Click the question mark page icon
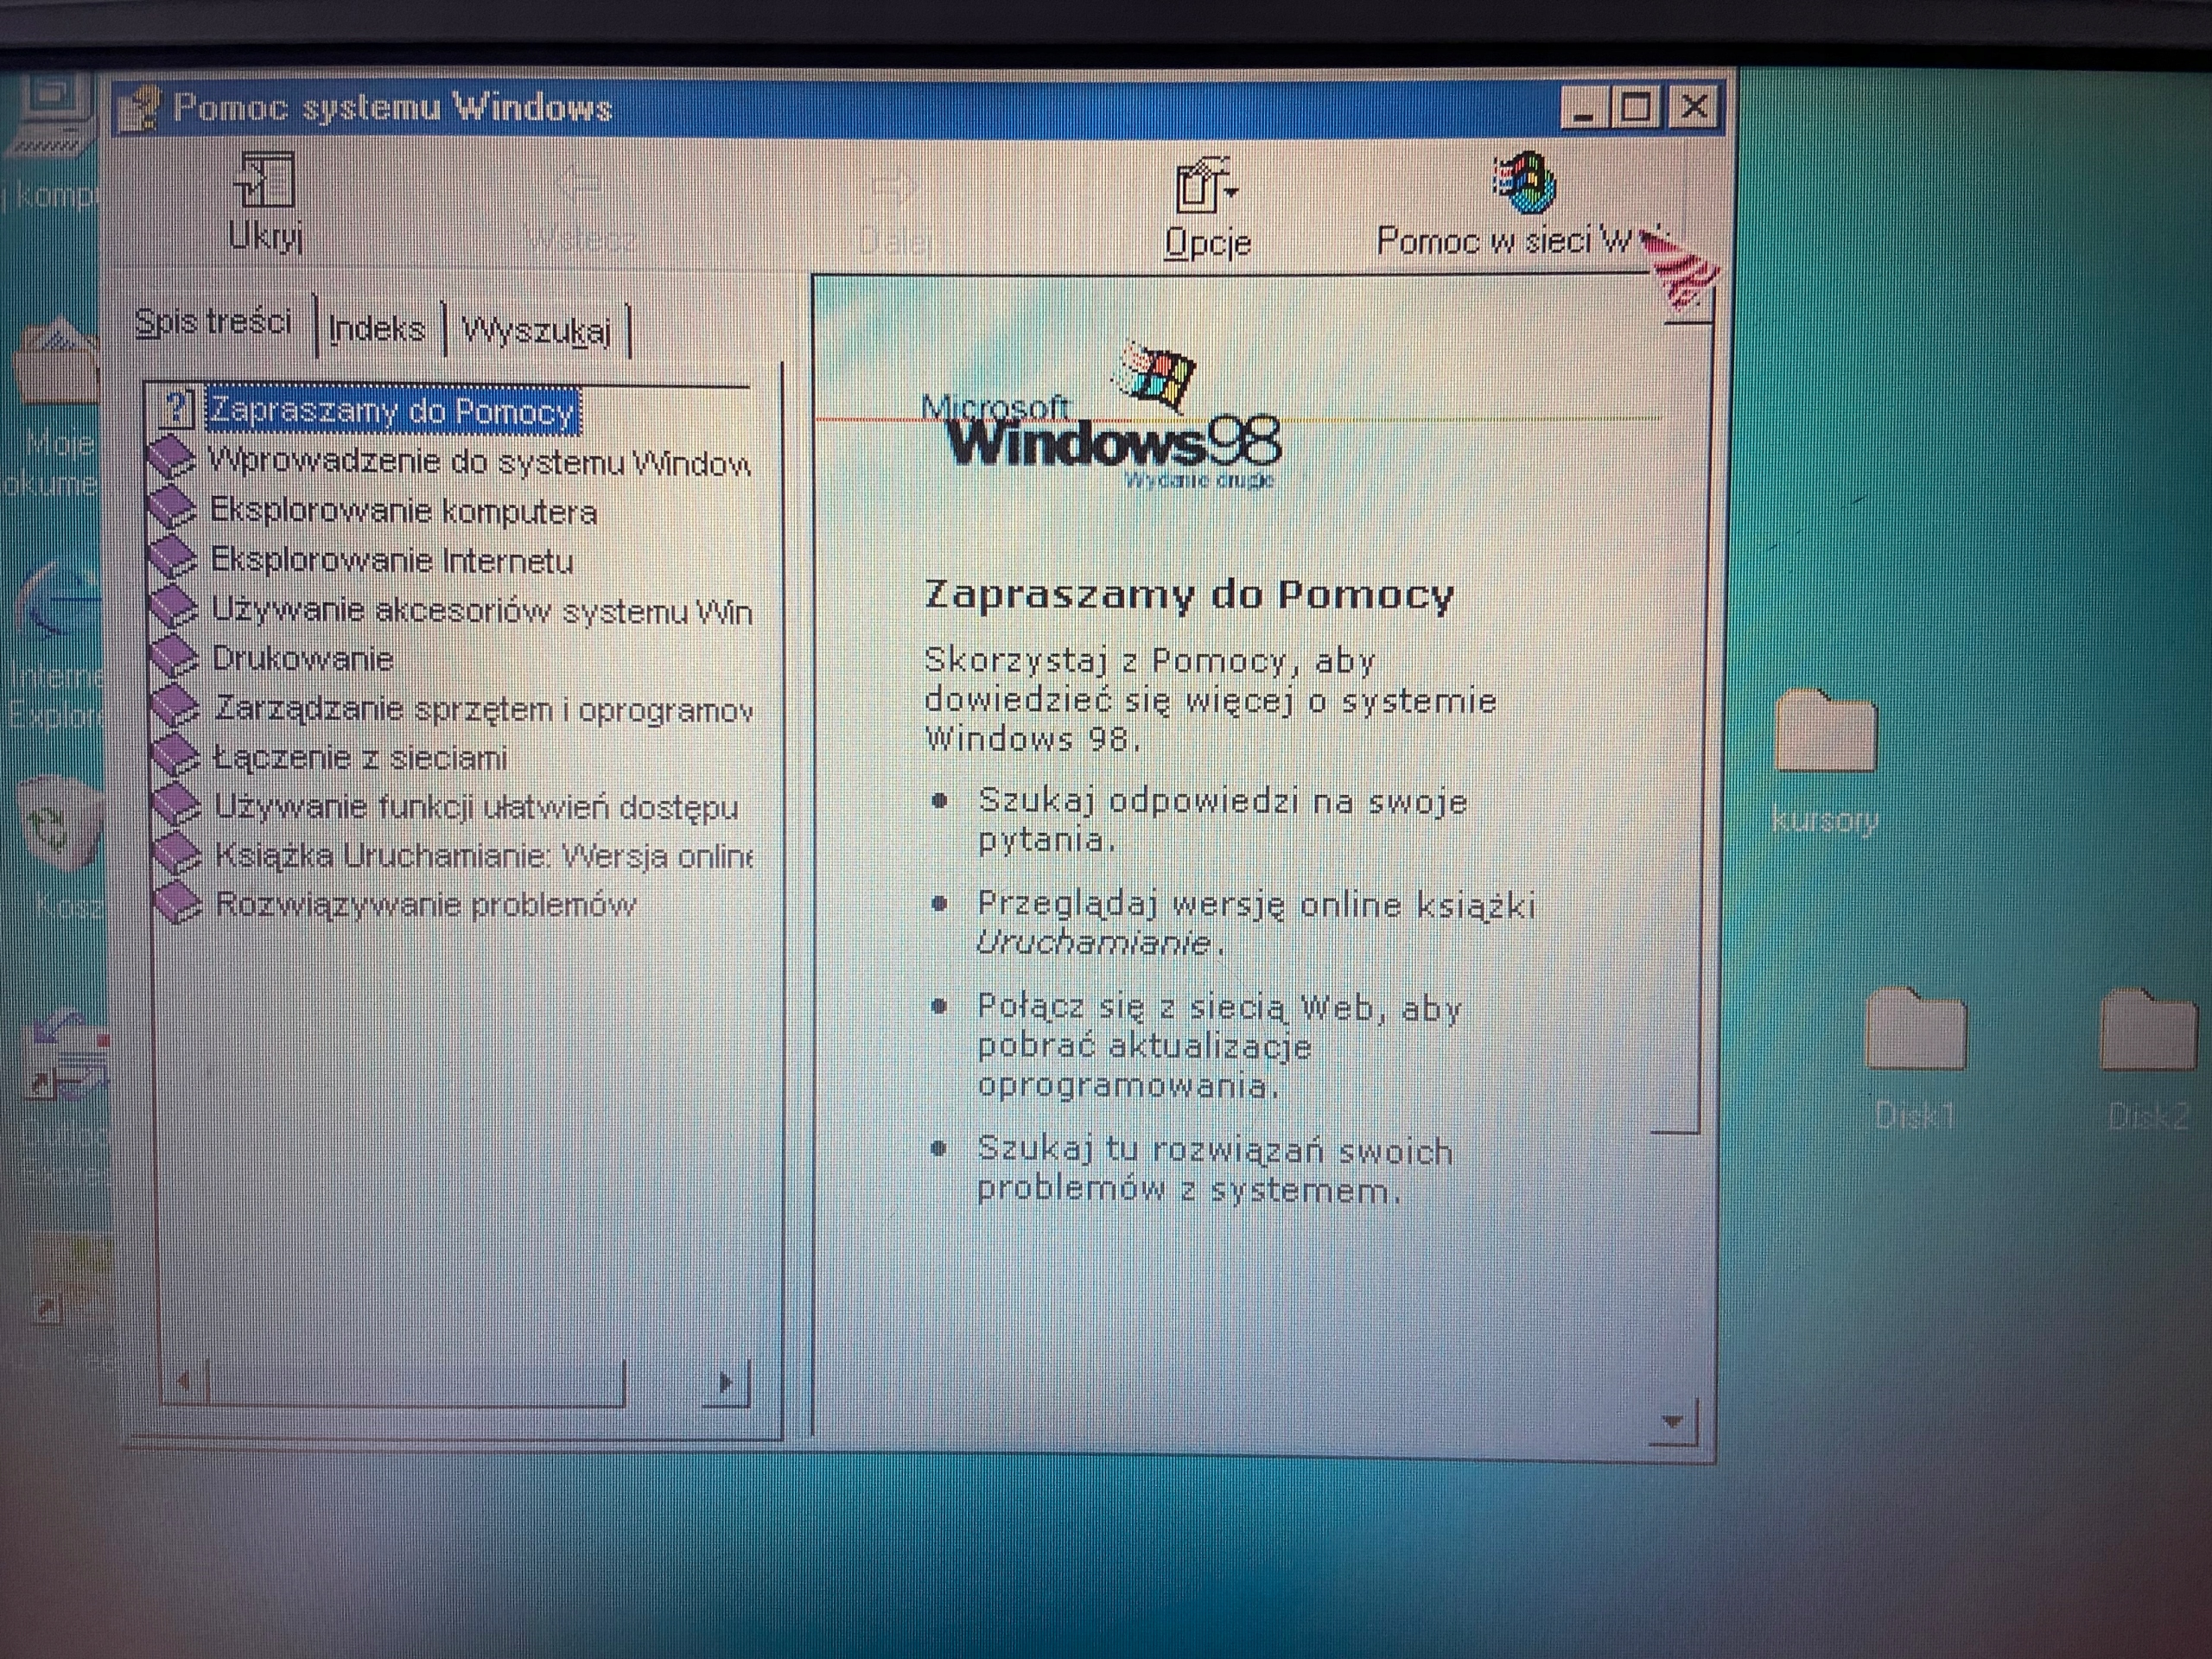 pyautogui.click(x=176, y=409)
